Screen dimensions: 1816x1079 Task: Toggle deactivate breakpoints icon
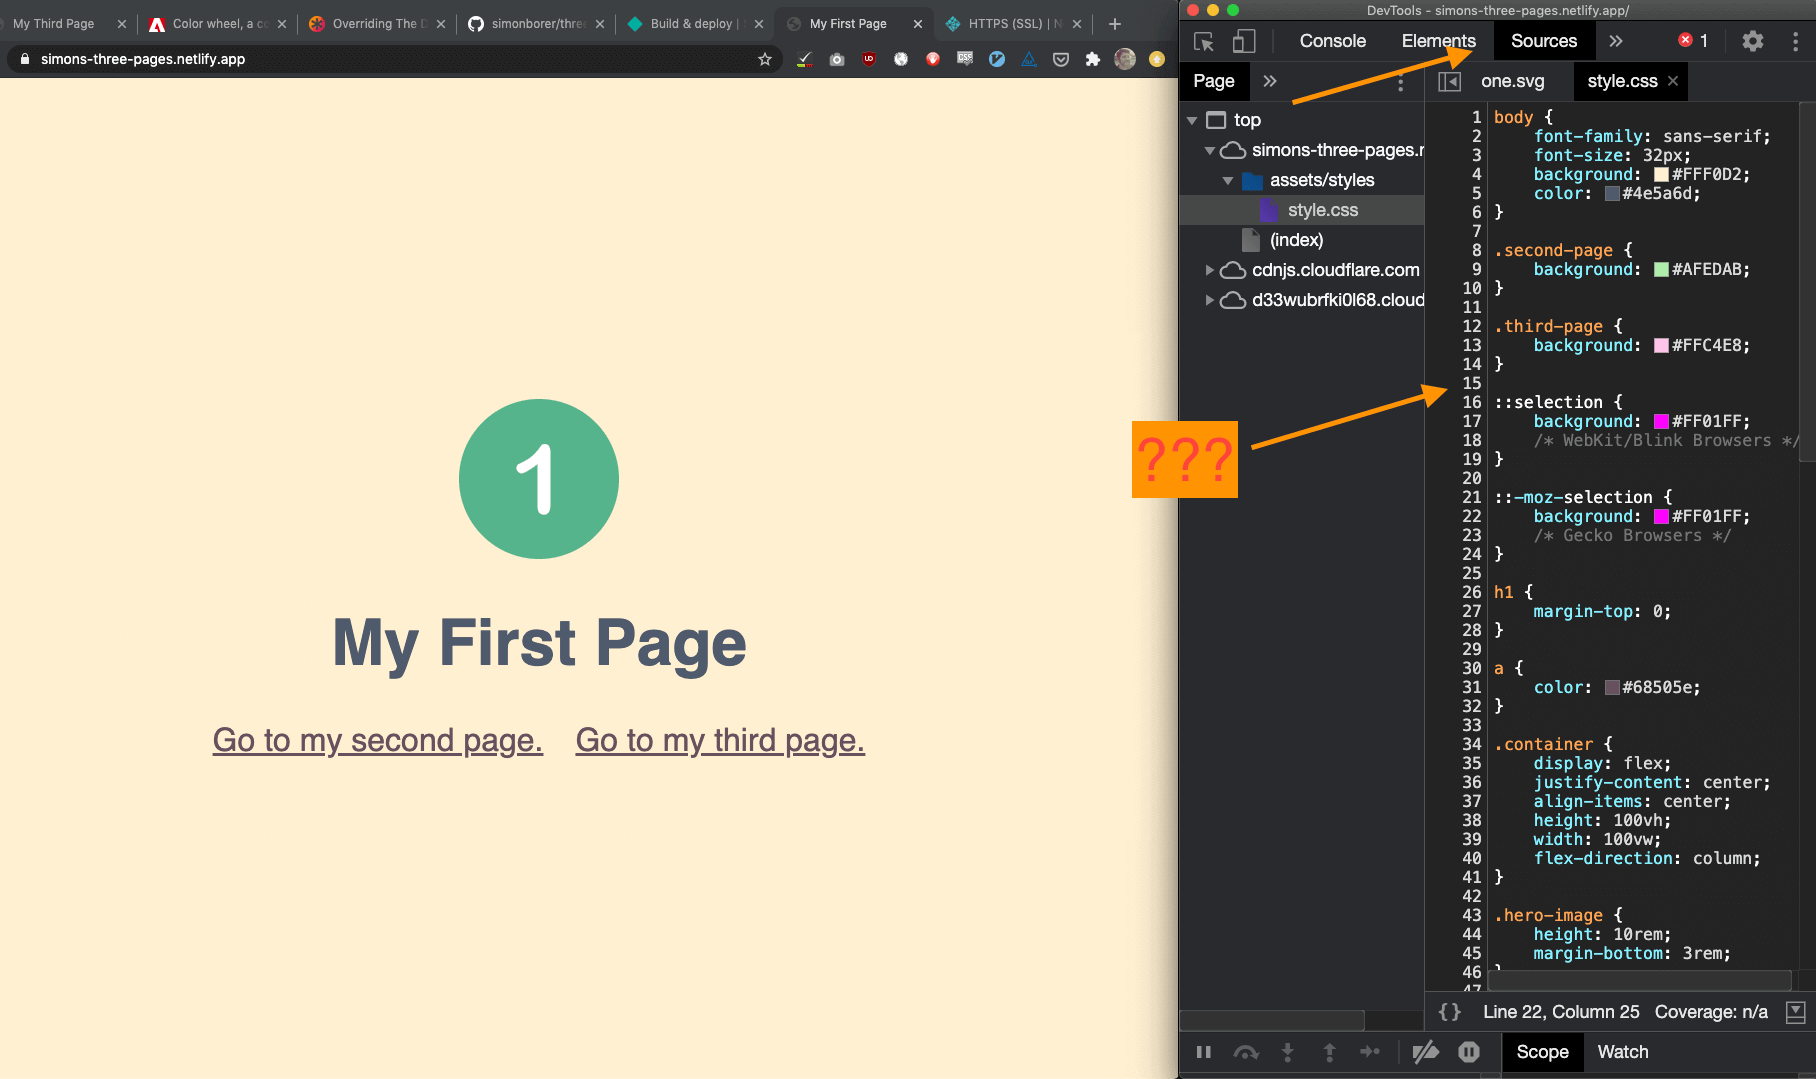tap(1425, 1052)
